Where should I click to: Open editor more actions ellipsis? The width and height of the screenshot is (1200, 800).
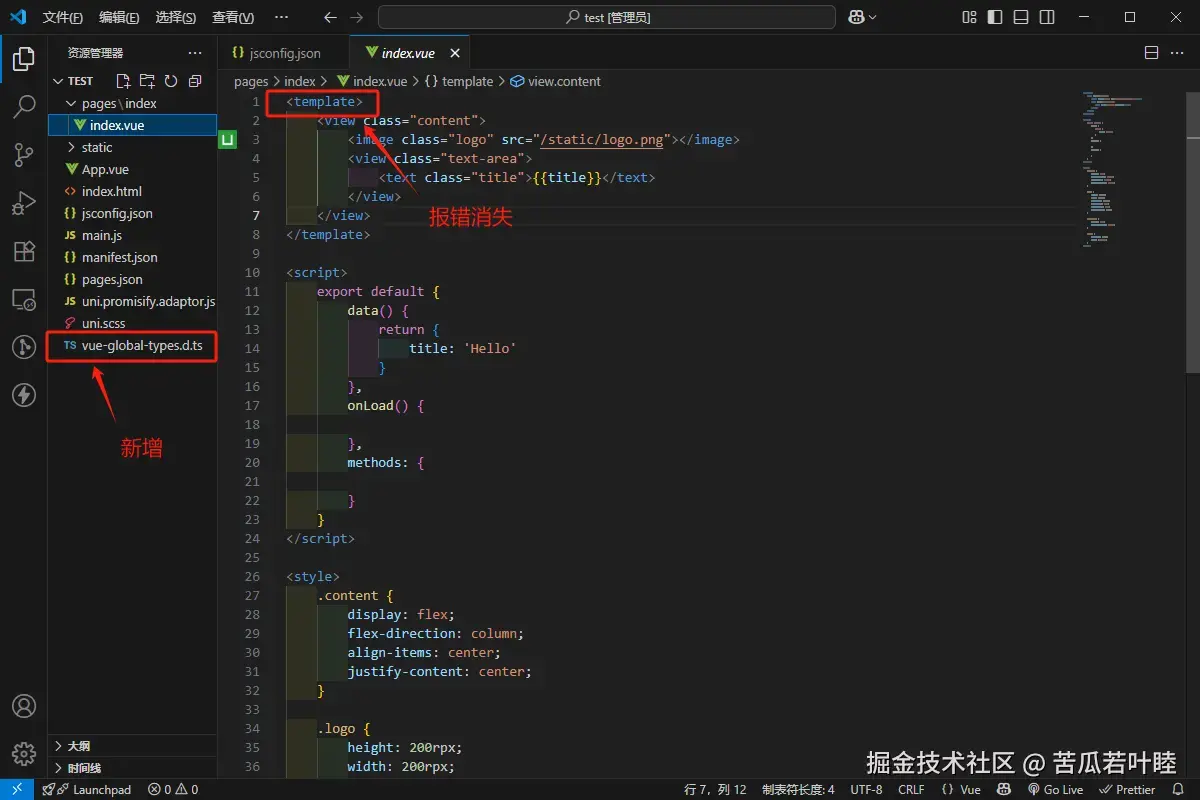[1178, 53]
